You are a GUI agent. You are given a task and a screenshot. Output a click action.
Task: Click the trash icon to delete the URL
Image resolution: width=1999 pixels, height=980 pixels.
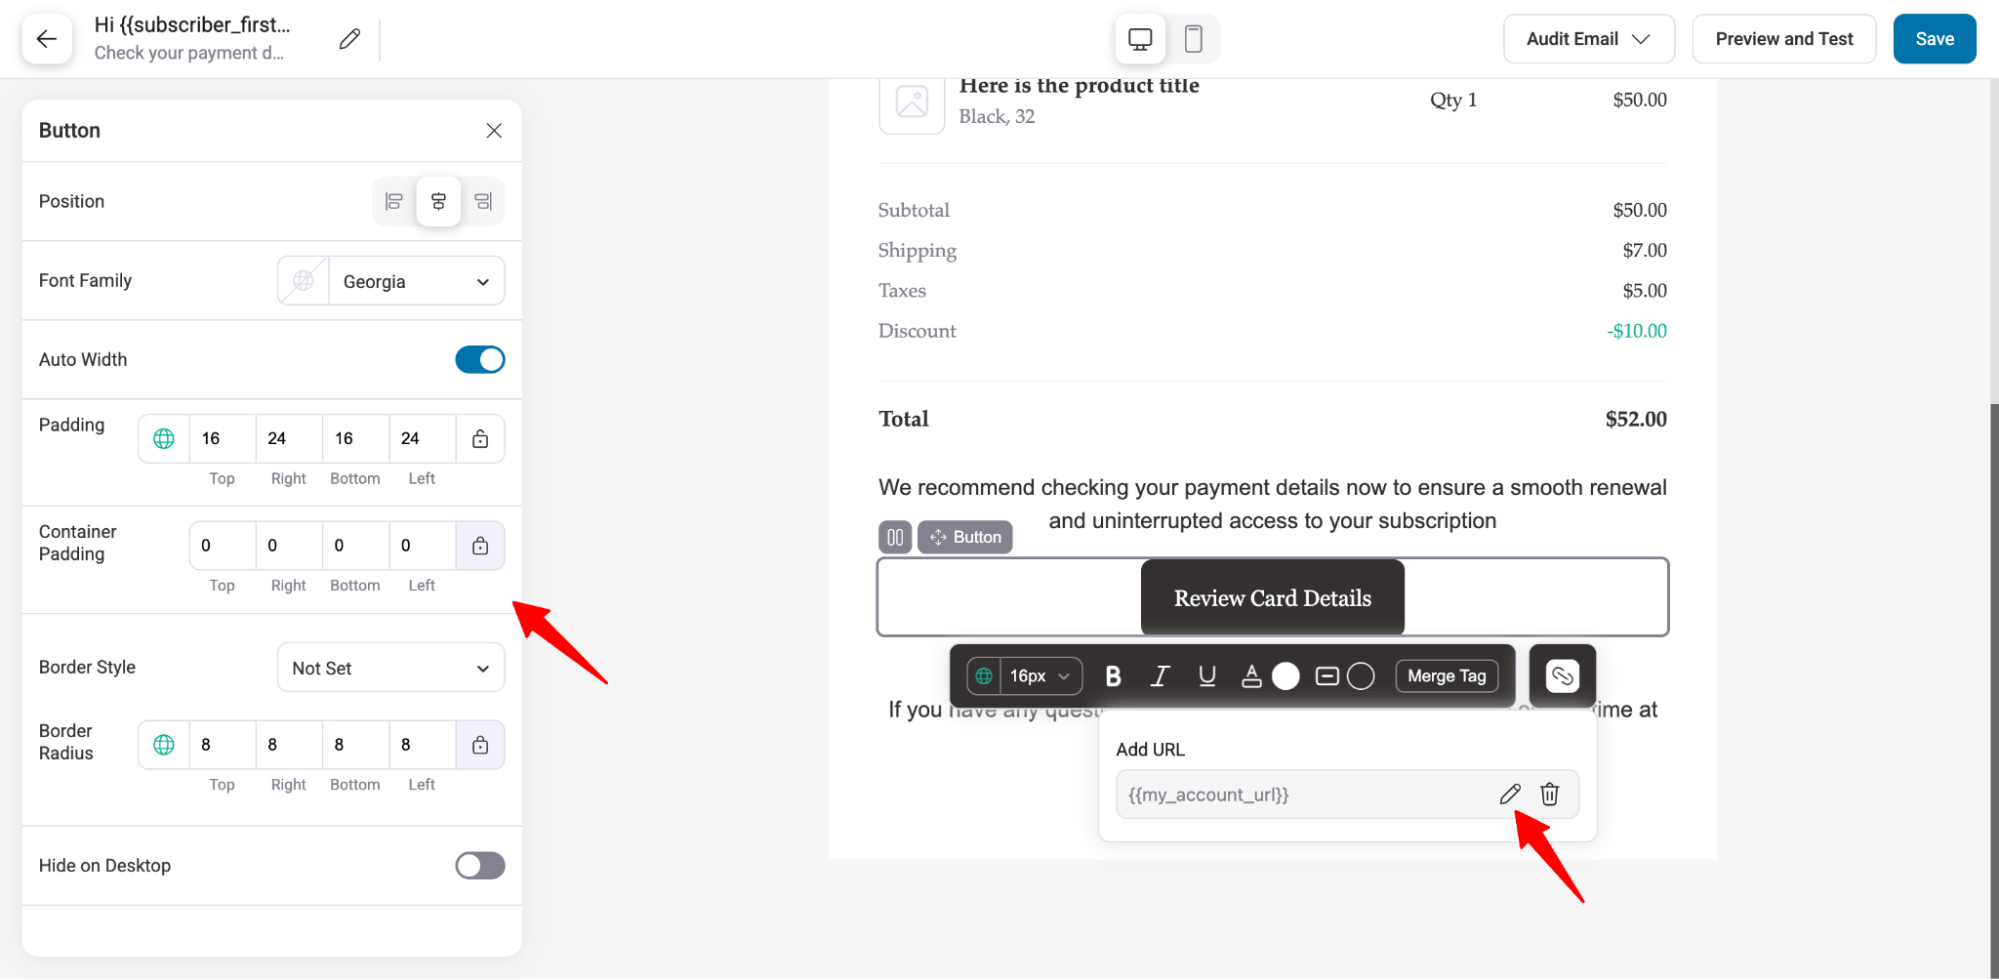click(1549, 794)
